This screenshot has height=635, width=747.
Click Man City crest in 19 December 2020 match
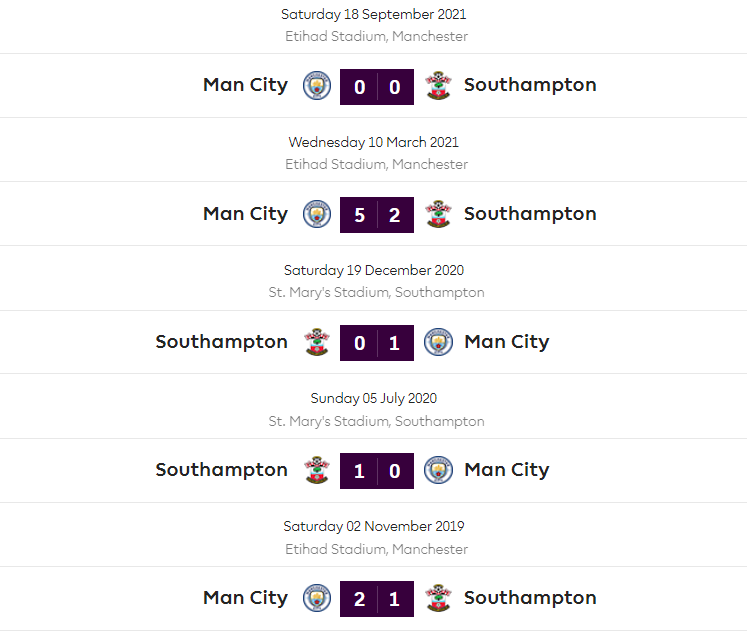tap(438, 342)
